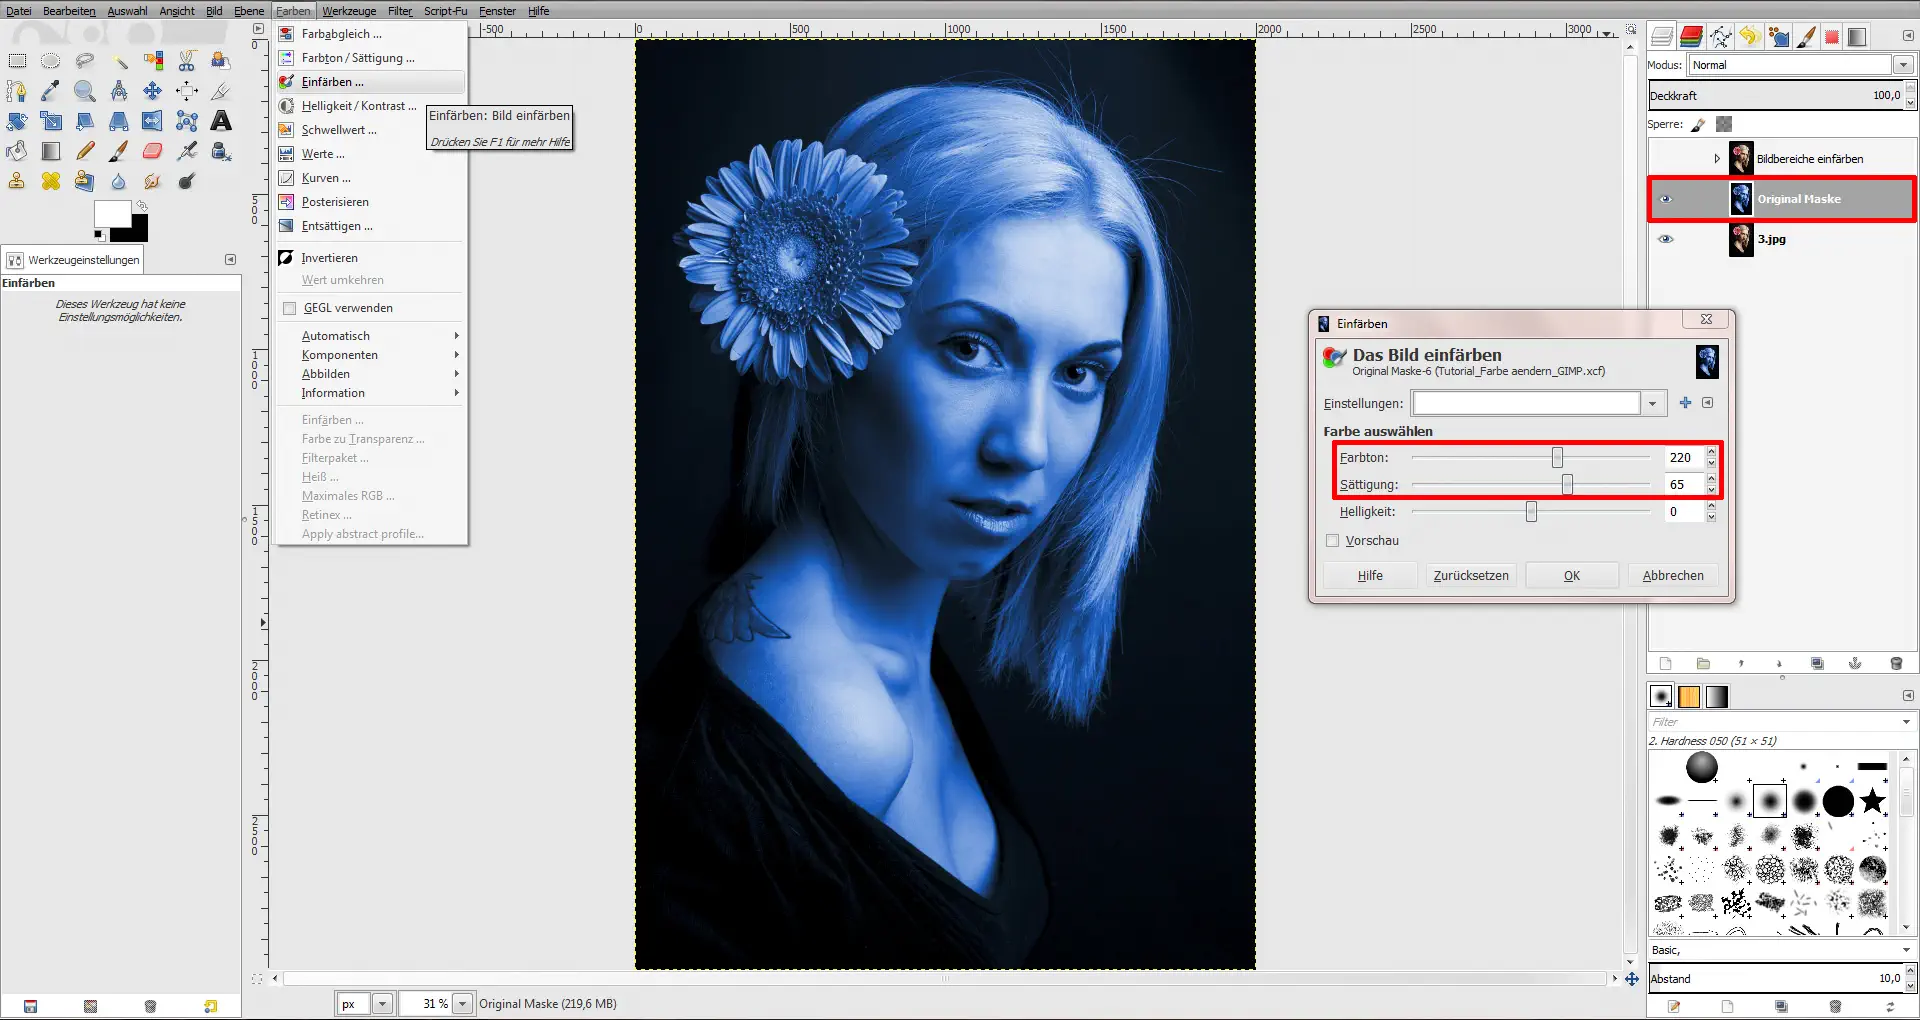The height and width of the screenshot is (1020, 1920).
Task: Hide the 3.jpg layer
Action: click(x=1666, y=239)
